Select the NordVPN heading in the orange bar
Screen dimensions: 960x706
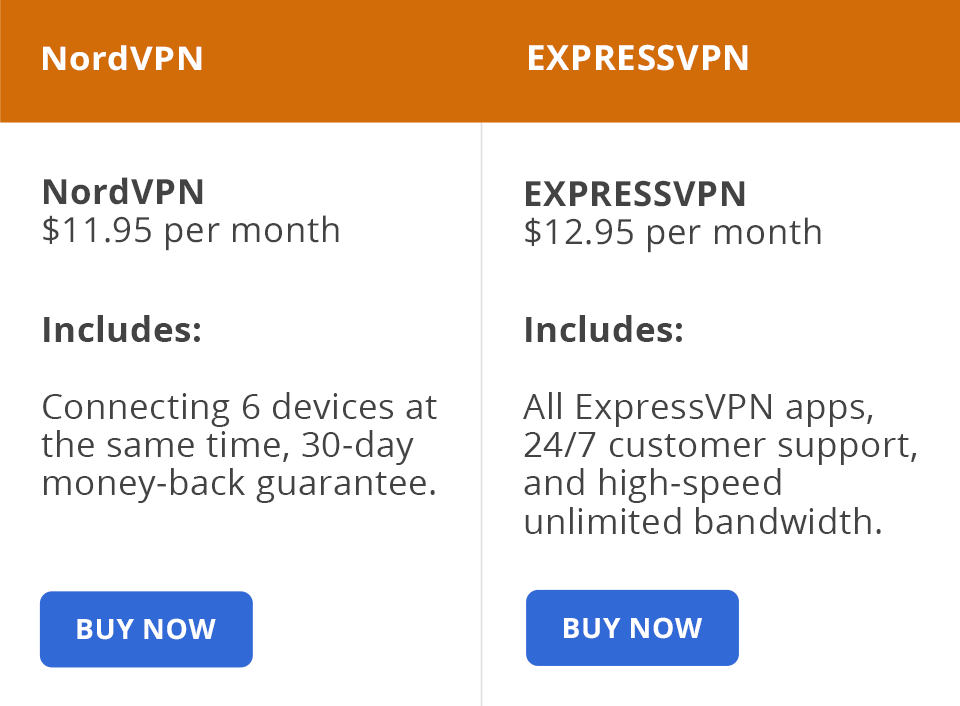point(122,59)
